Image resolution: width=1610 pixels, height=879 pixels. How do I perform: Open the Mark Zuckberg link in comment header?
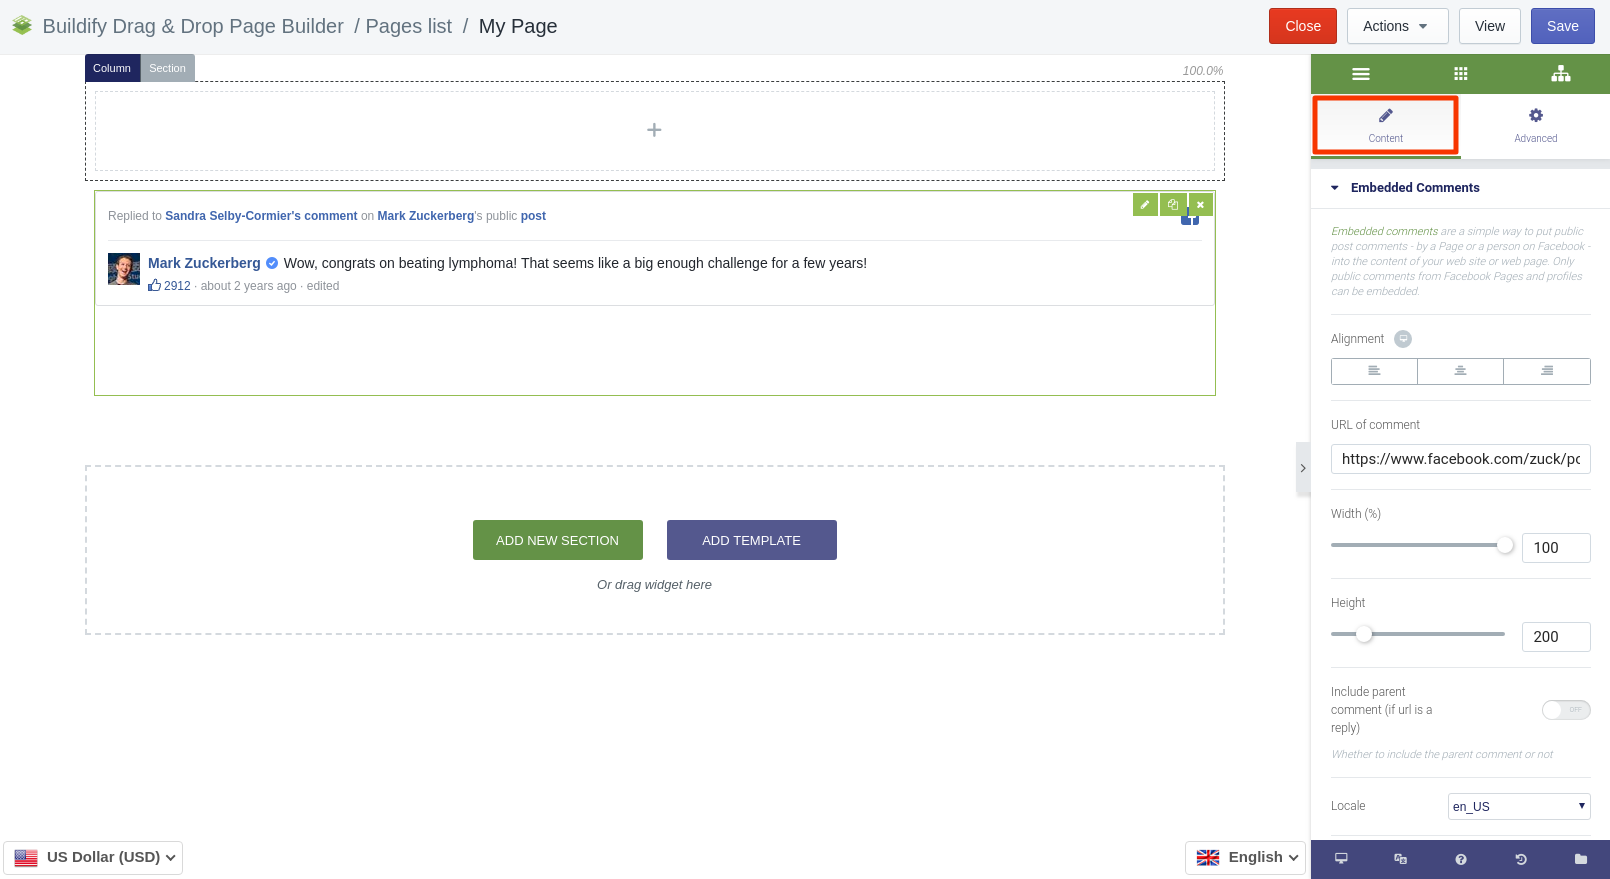click(426, 216)
